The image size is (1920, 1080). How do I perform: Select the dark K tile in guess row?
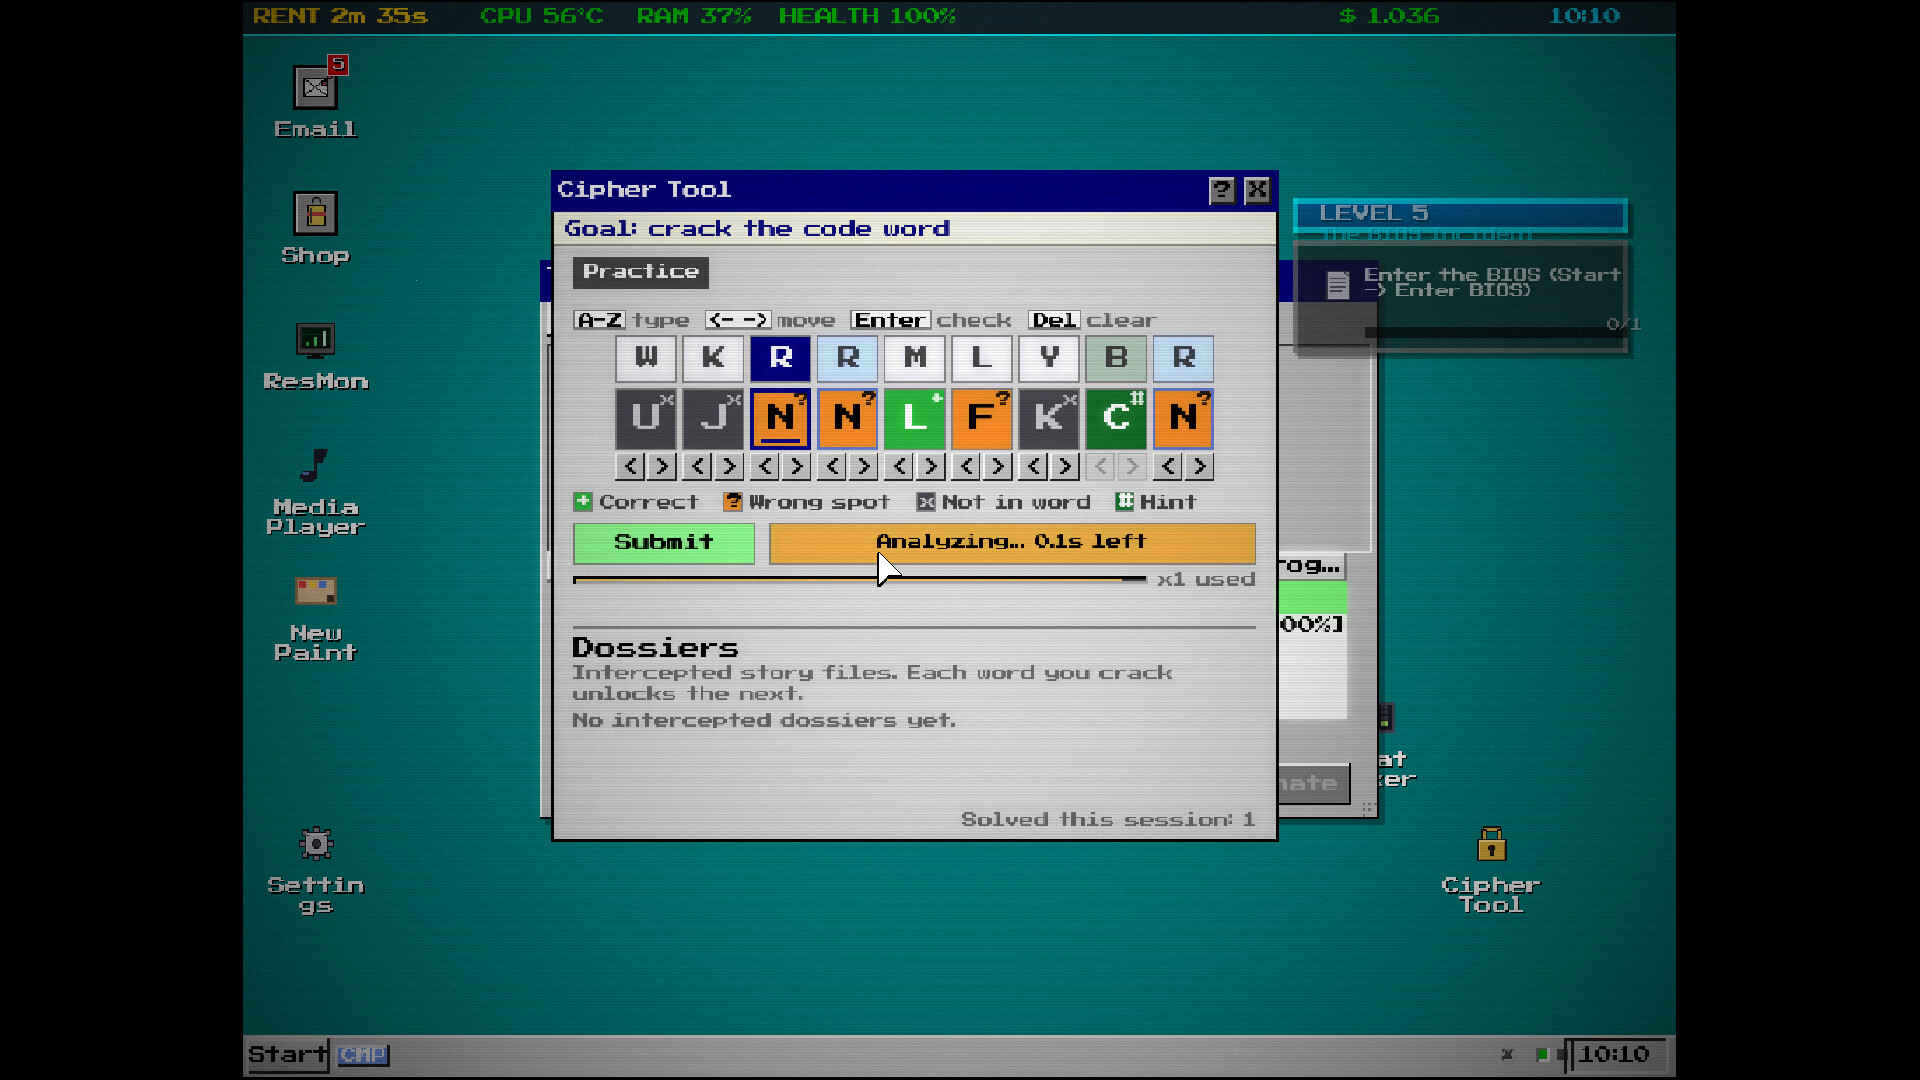tap(1049, 418)
